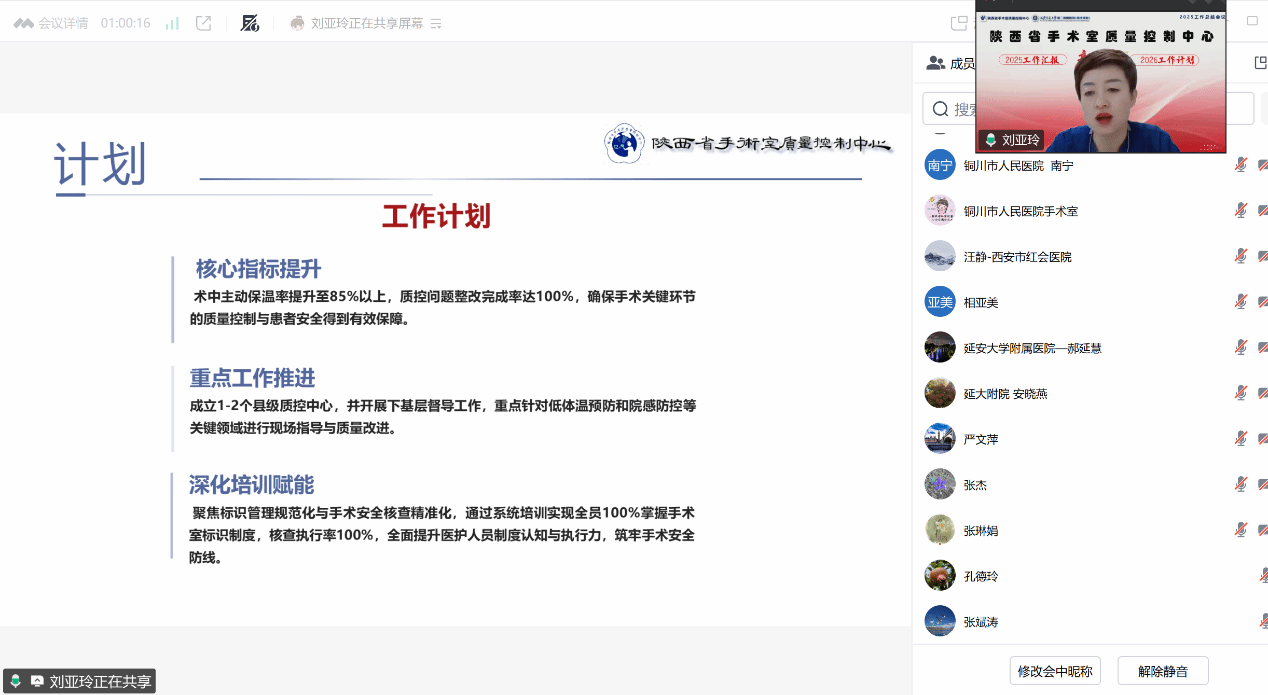This screenshot has height=695, width=1268.
Task: Check the green network signal strength icon
Action: click(x=172, y=23)
